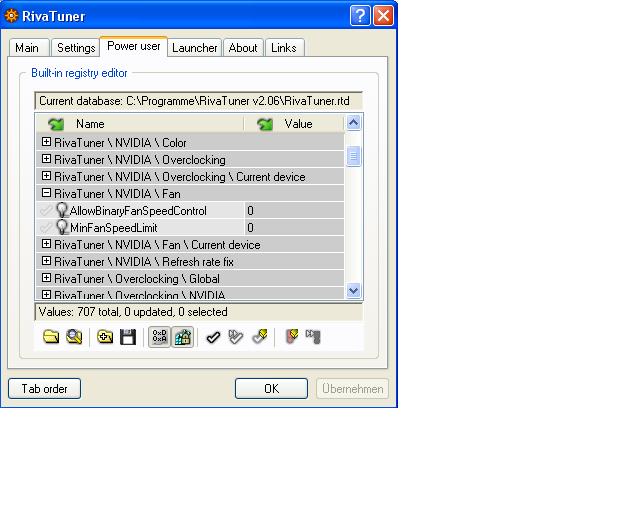Screen dimensions: 640x512
Task: Click the MinFanSpeedLimit entry name
Action: tap(114, 227)
